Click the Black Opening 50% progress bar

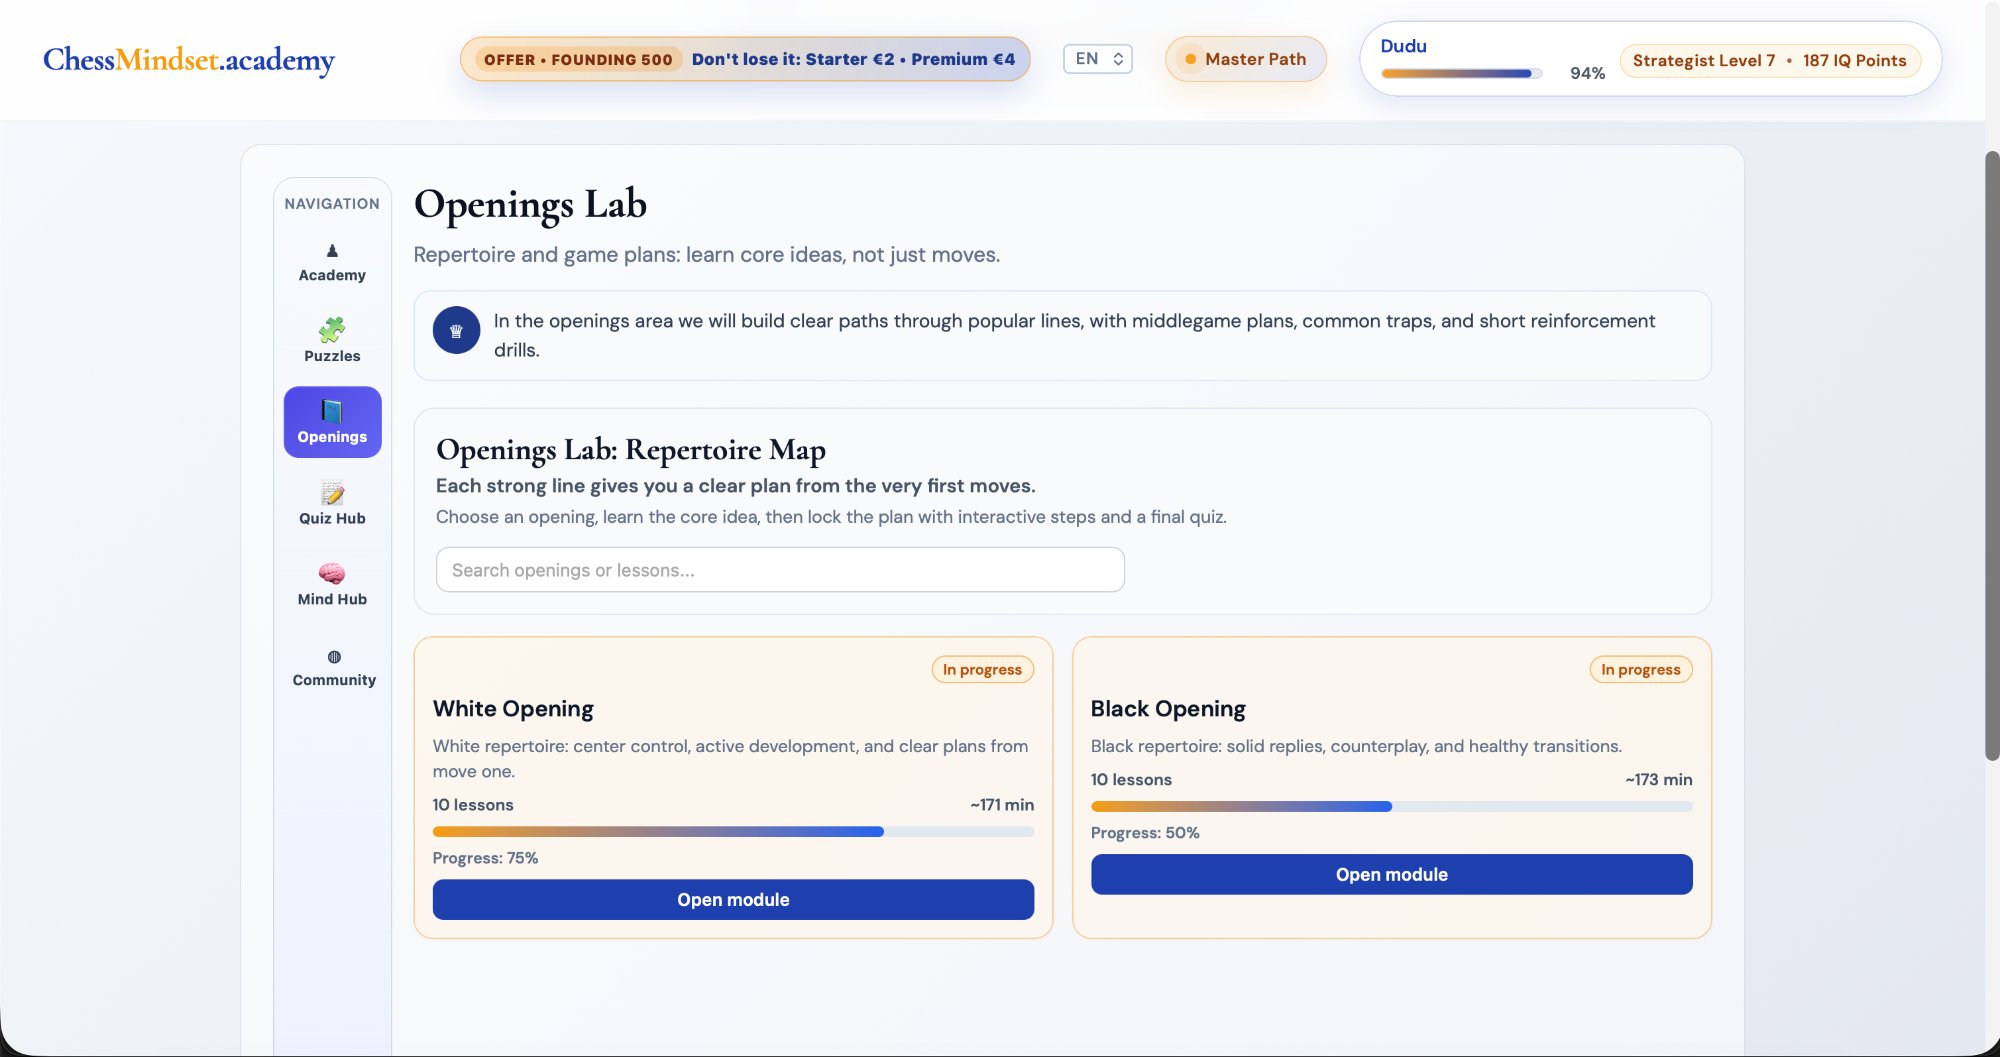[x=1391, y=807]
